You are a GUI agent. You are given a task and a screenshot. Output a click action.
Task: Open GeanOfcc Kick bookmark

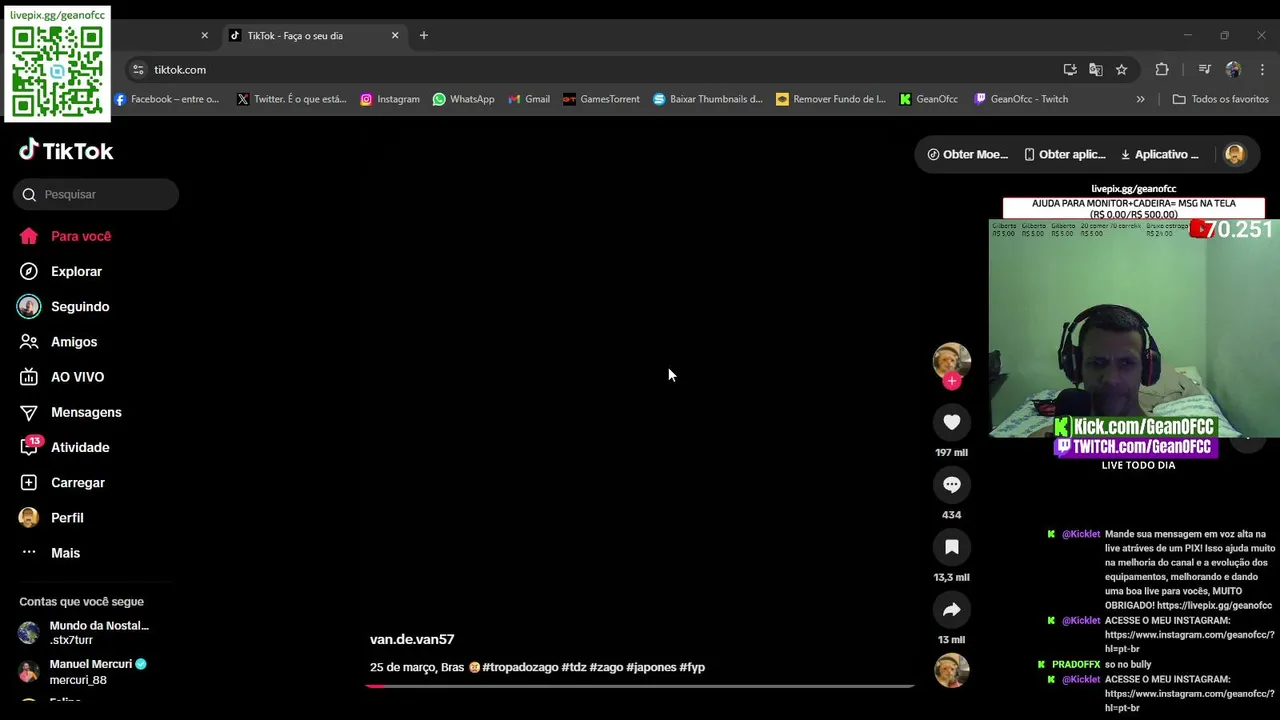tap(928, 99)
